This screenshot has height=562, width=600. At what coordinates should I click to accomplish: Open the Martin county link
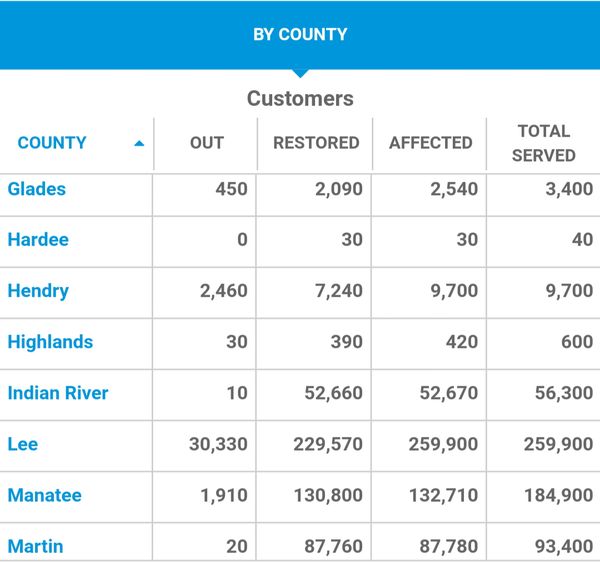[x=35, y=546]
